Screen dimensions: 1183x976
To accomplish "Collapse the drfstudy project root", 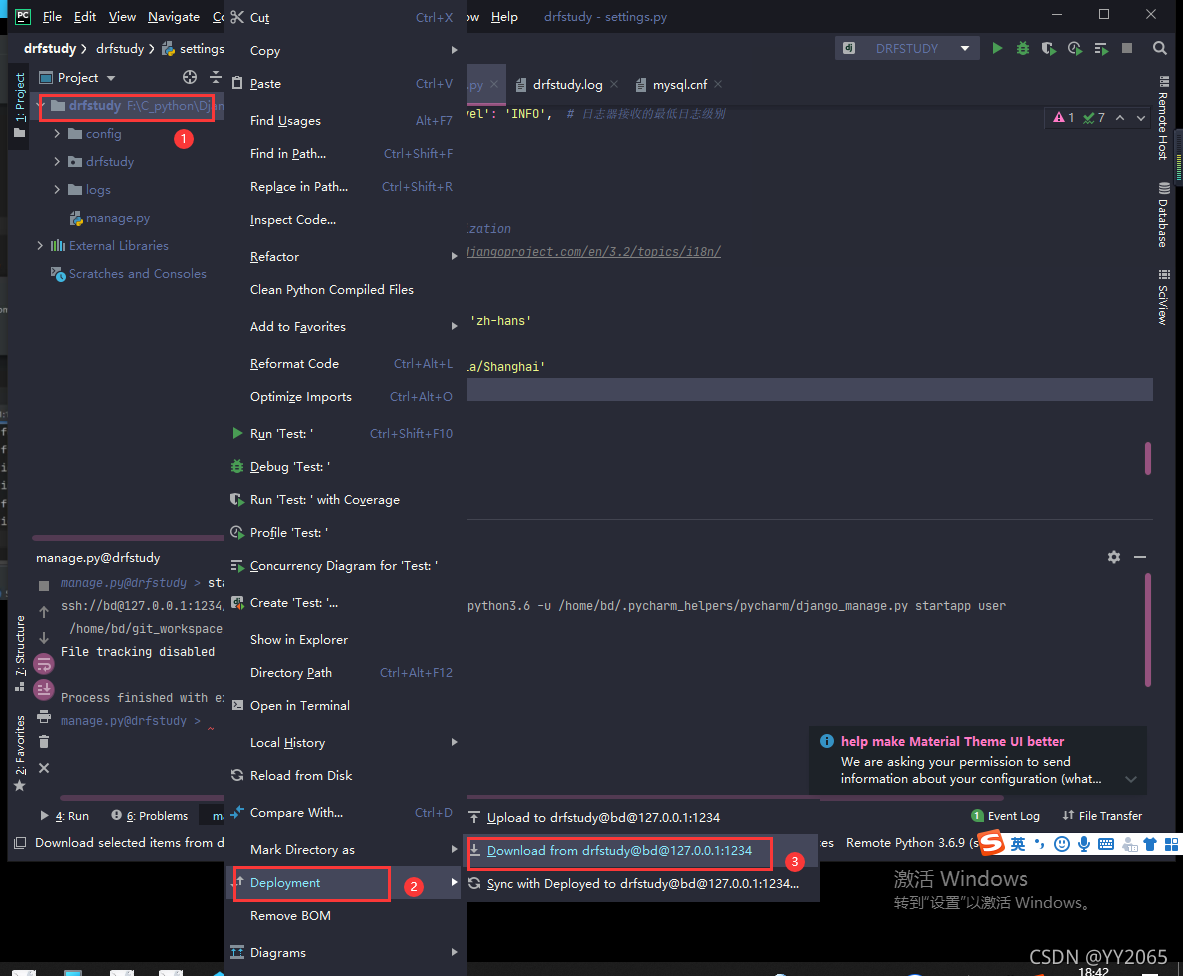I will point(41,106).
